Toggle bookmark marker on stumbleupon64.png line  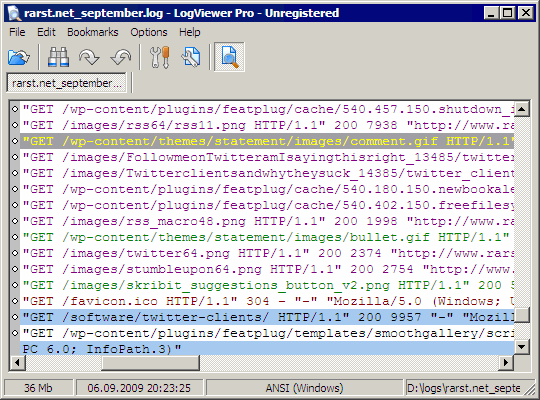15,269
